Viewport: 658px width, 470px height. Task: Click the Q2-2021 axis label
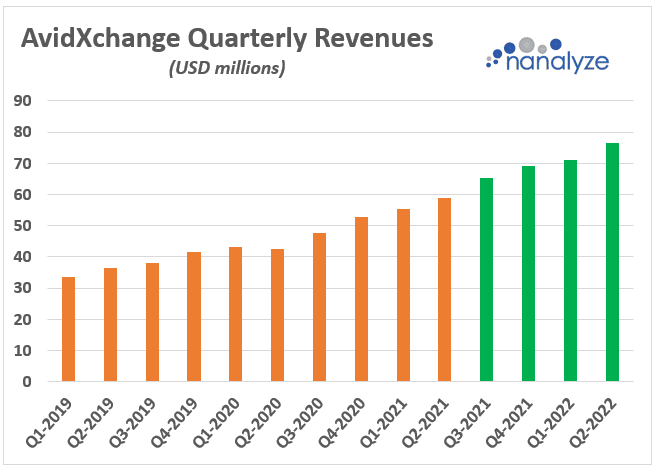(x=426, y=422)
